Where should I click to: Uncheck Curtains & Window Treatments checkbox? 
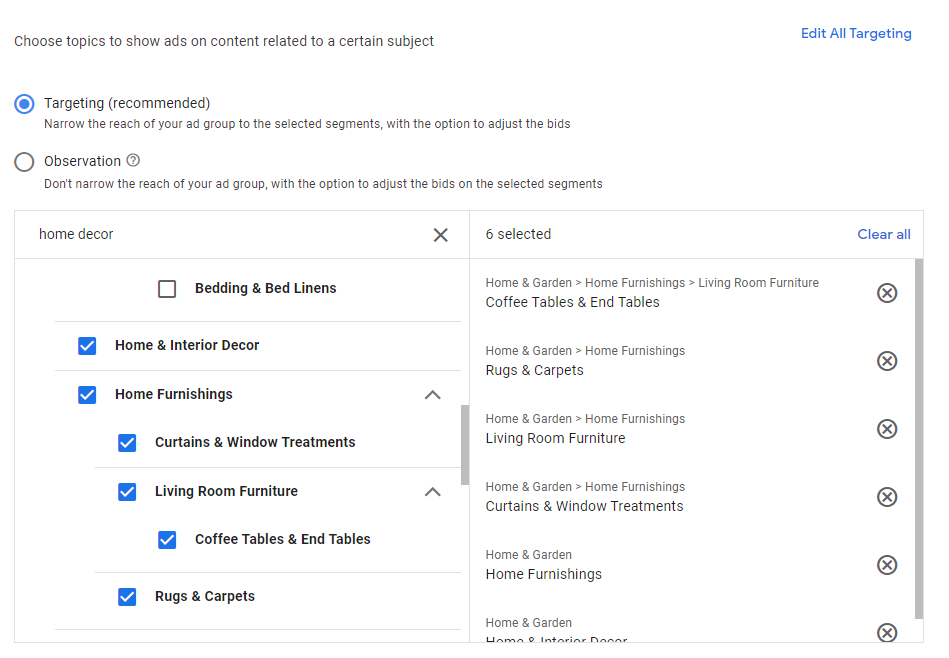tap(127, 443)
